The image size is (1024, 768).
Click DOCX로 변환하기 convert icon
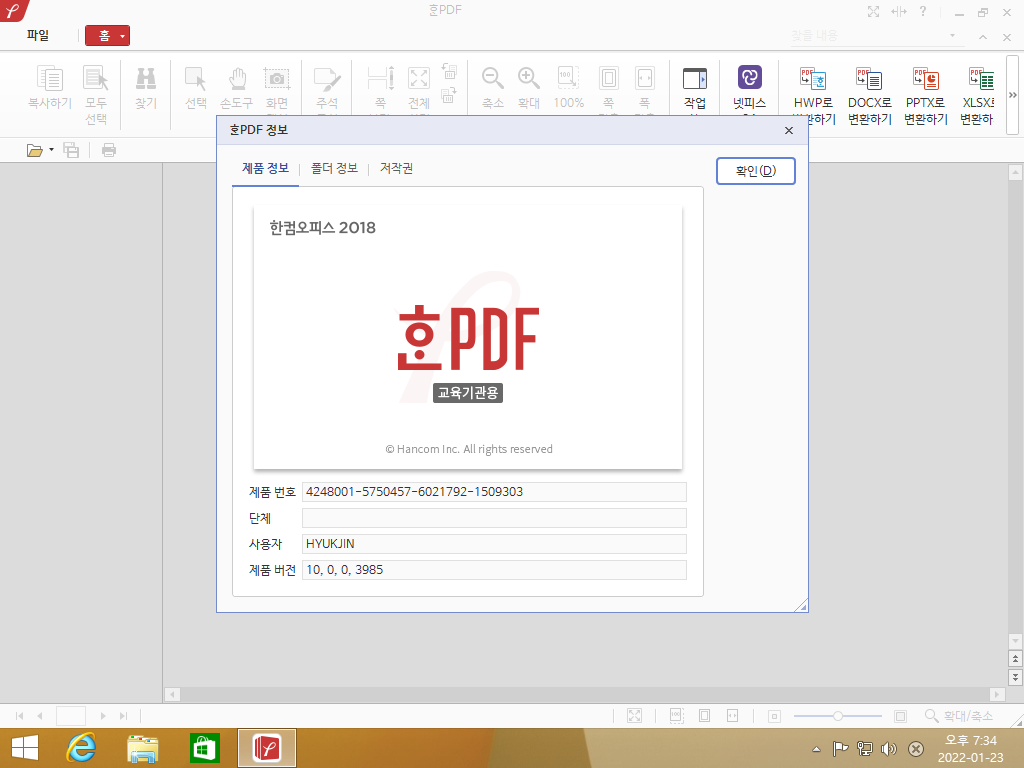point(869,78)
